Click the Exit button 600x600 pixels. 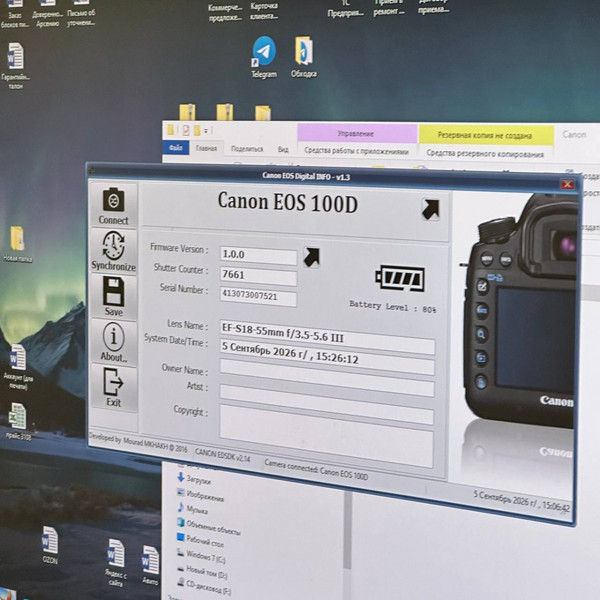coord(114,387)
